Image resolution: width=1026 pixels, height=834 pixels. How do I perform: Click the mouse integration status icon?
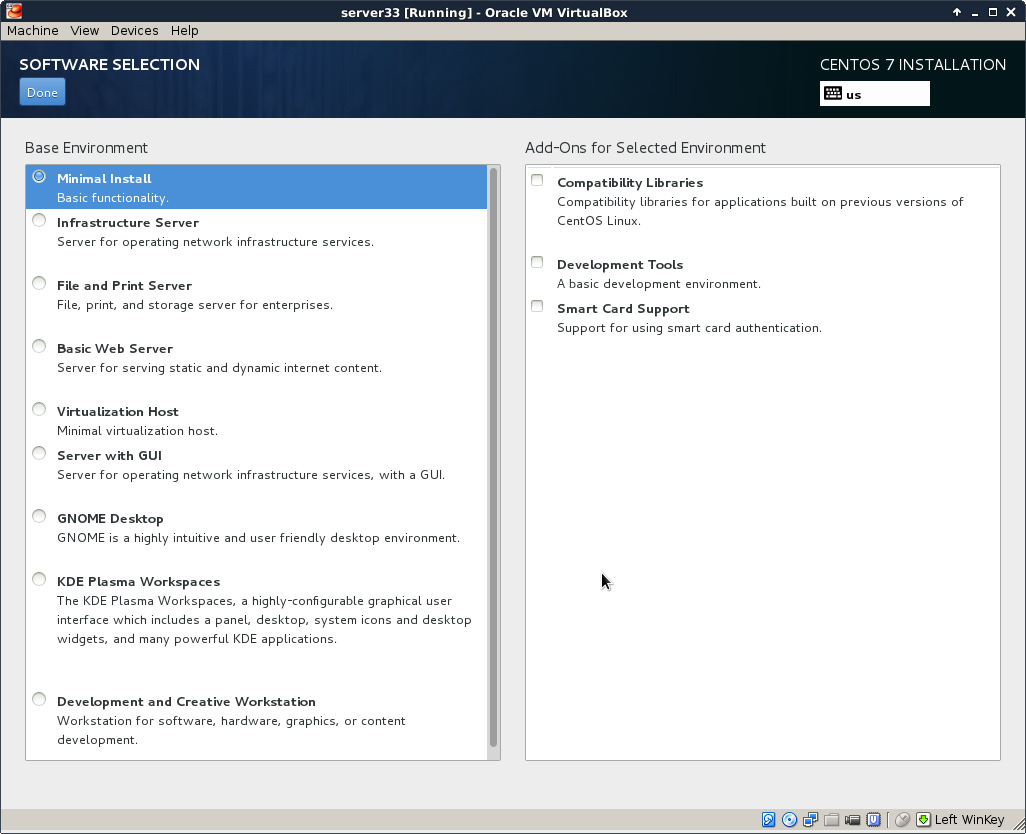click(x=902, y=820)
